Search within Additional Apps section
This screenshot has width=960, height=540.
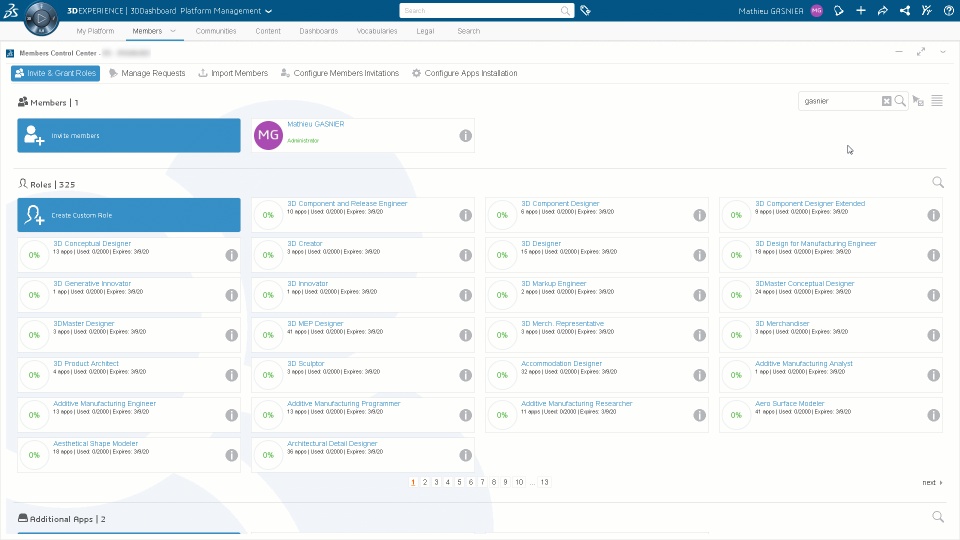coord(937,517)
